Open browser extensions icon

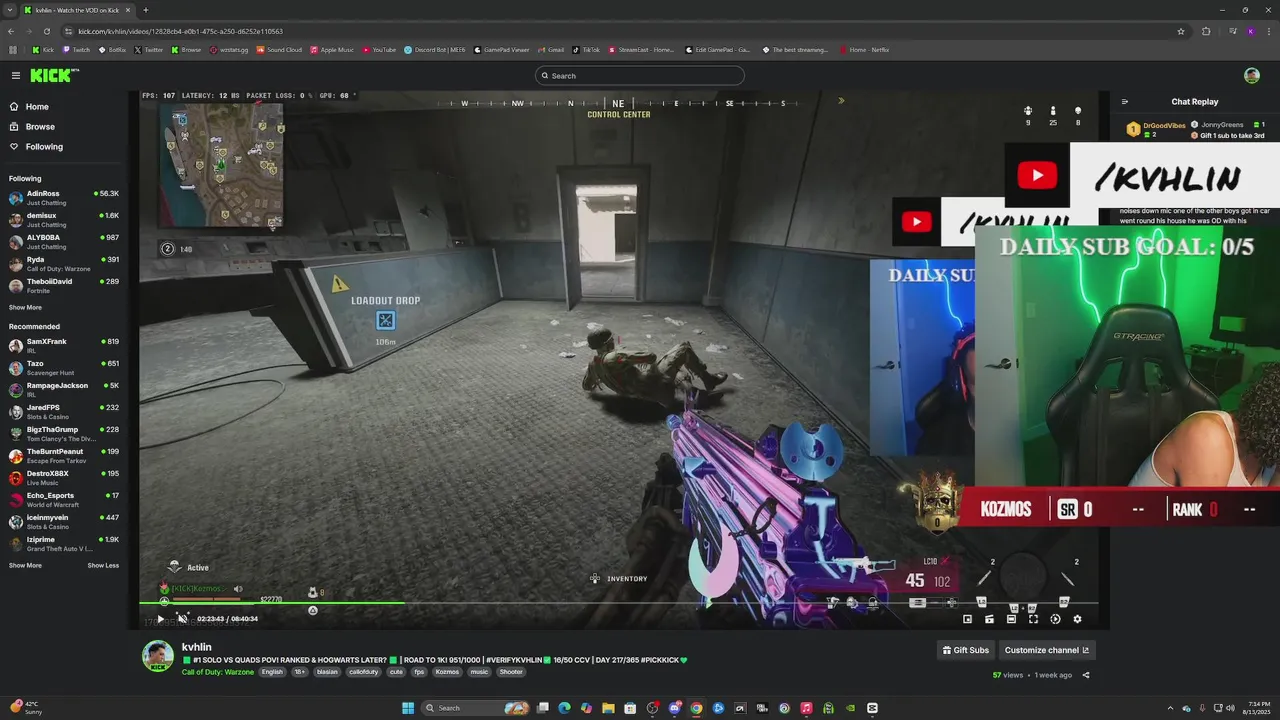point(1206,31)
